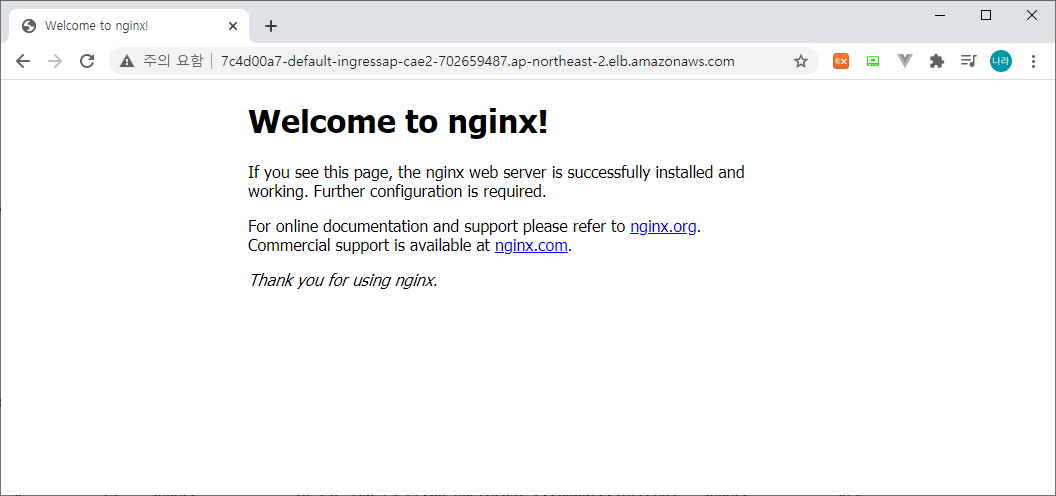This screenshot has height=496, width=1056.
Task: Click the not-secure warning triangle icon
Action: pos(127,61)
